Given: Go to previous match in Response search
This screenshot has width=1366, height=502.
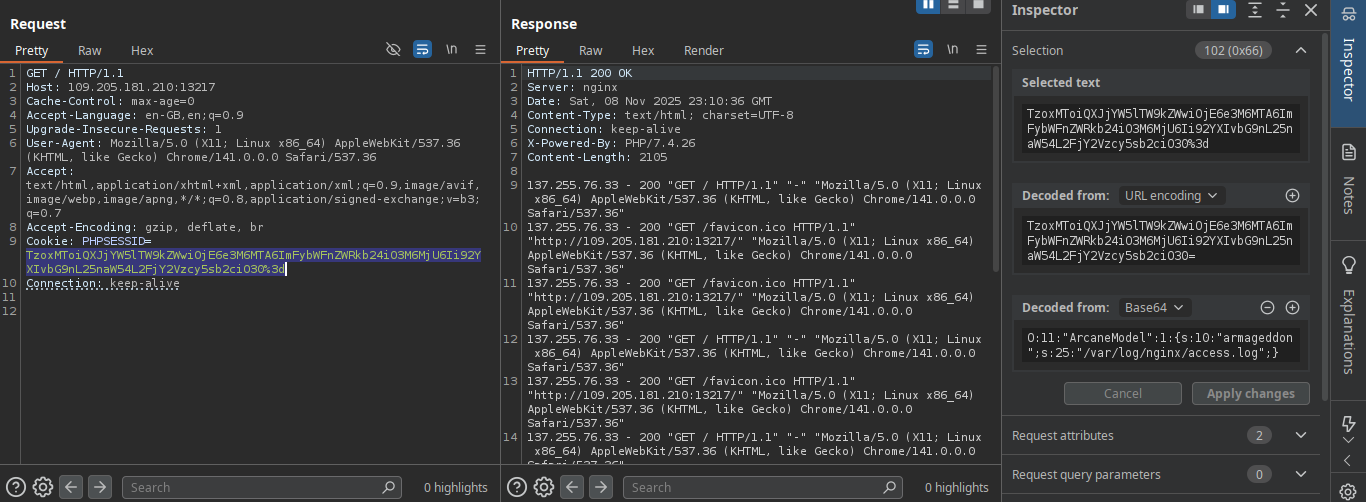Looking at the screenshot, I should coord(571,487).
